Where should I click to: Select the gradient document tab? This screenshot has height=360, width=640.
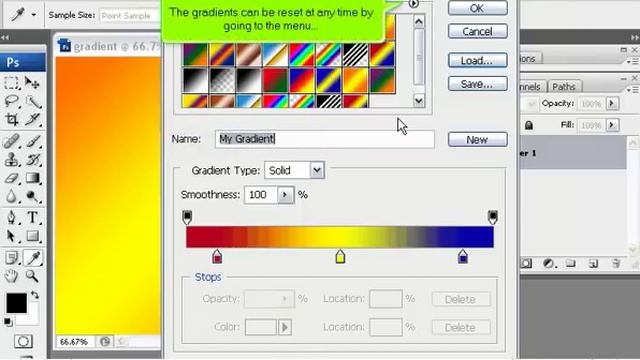[109, 46]
